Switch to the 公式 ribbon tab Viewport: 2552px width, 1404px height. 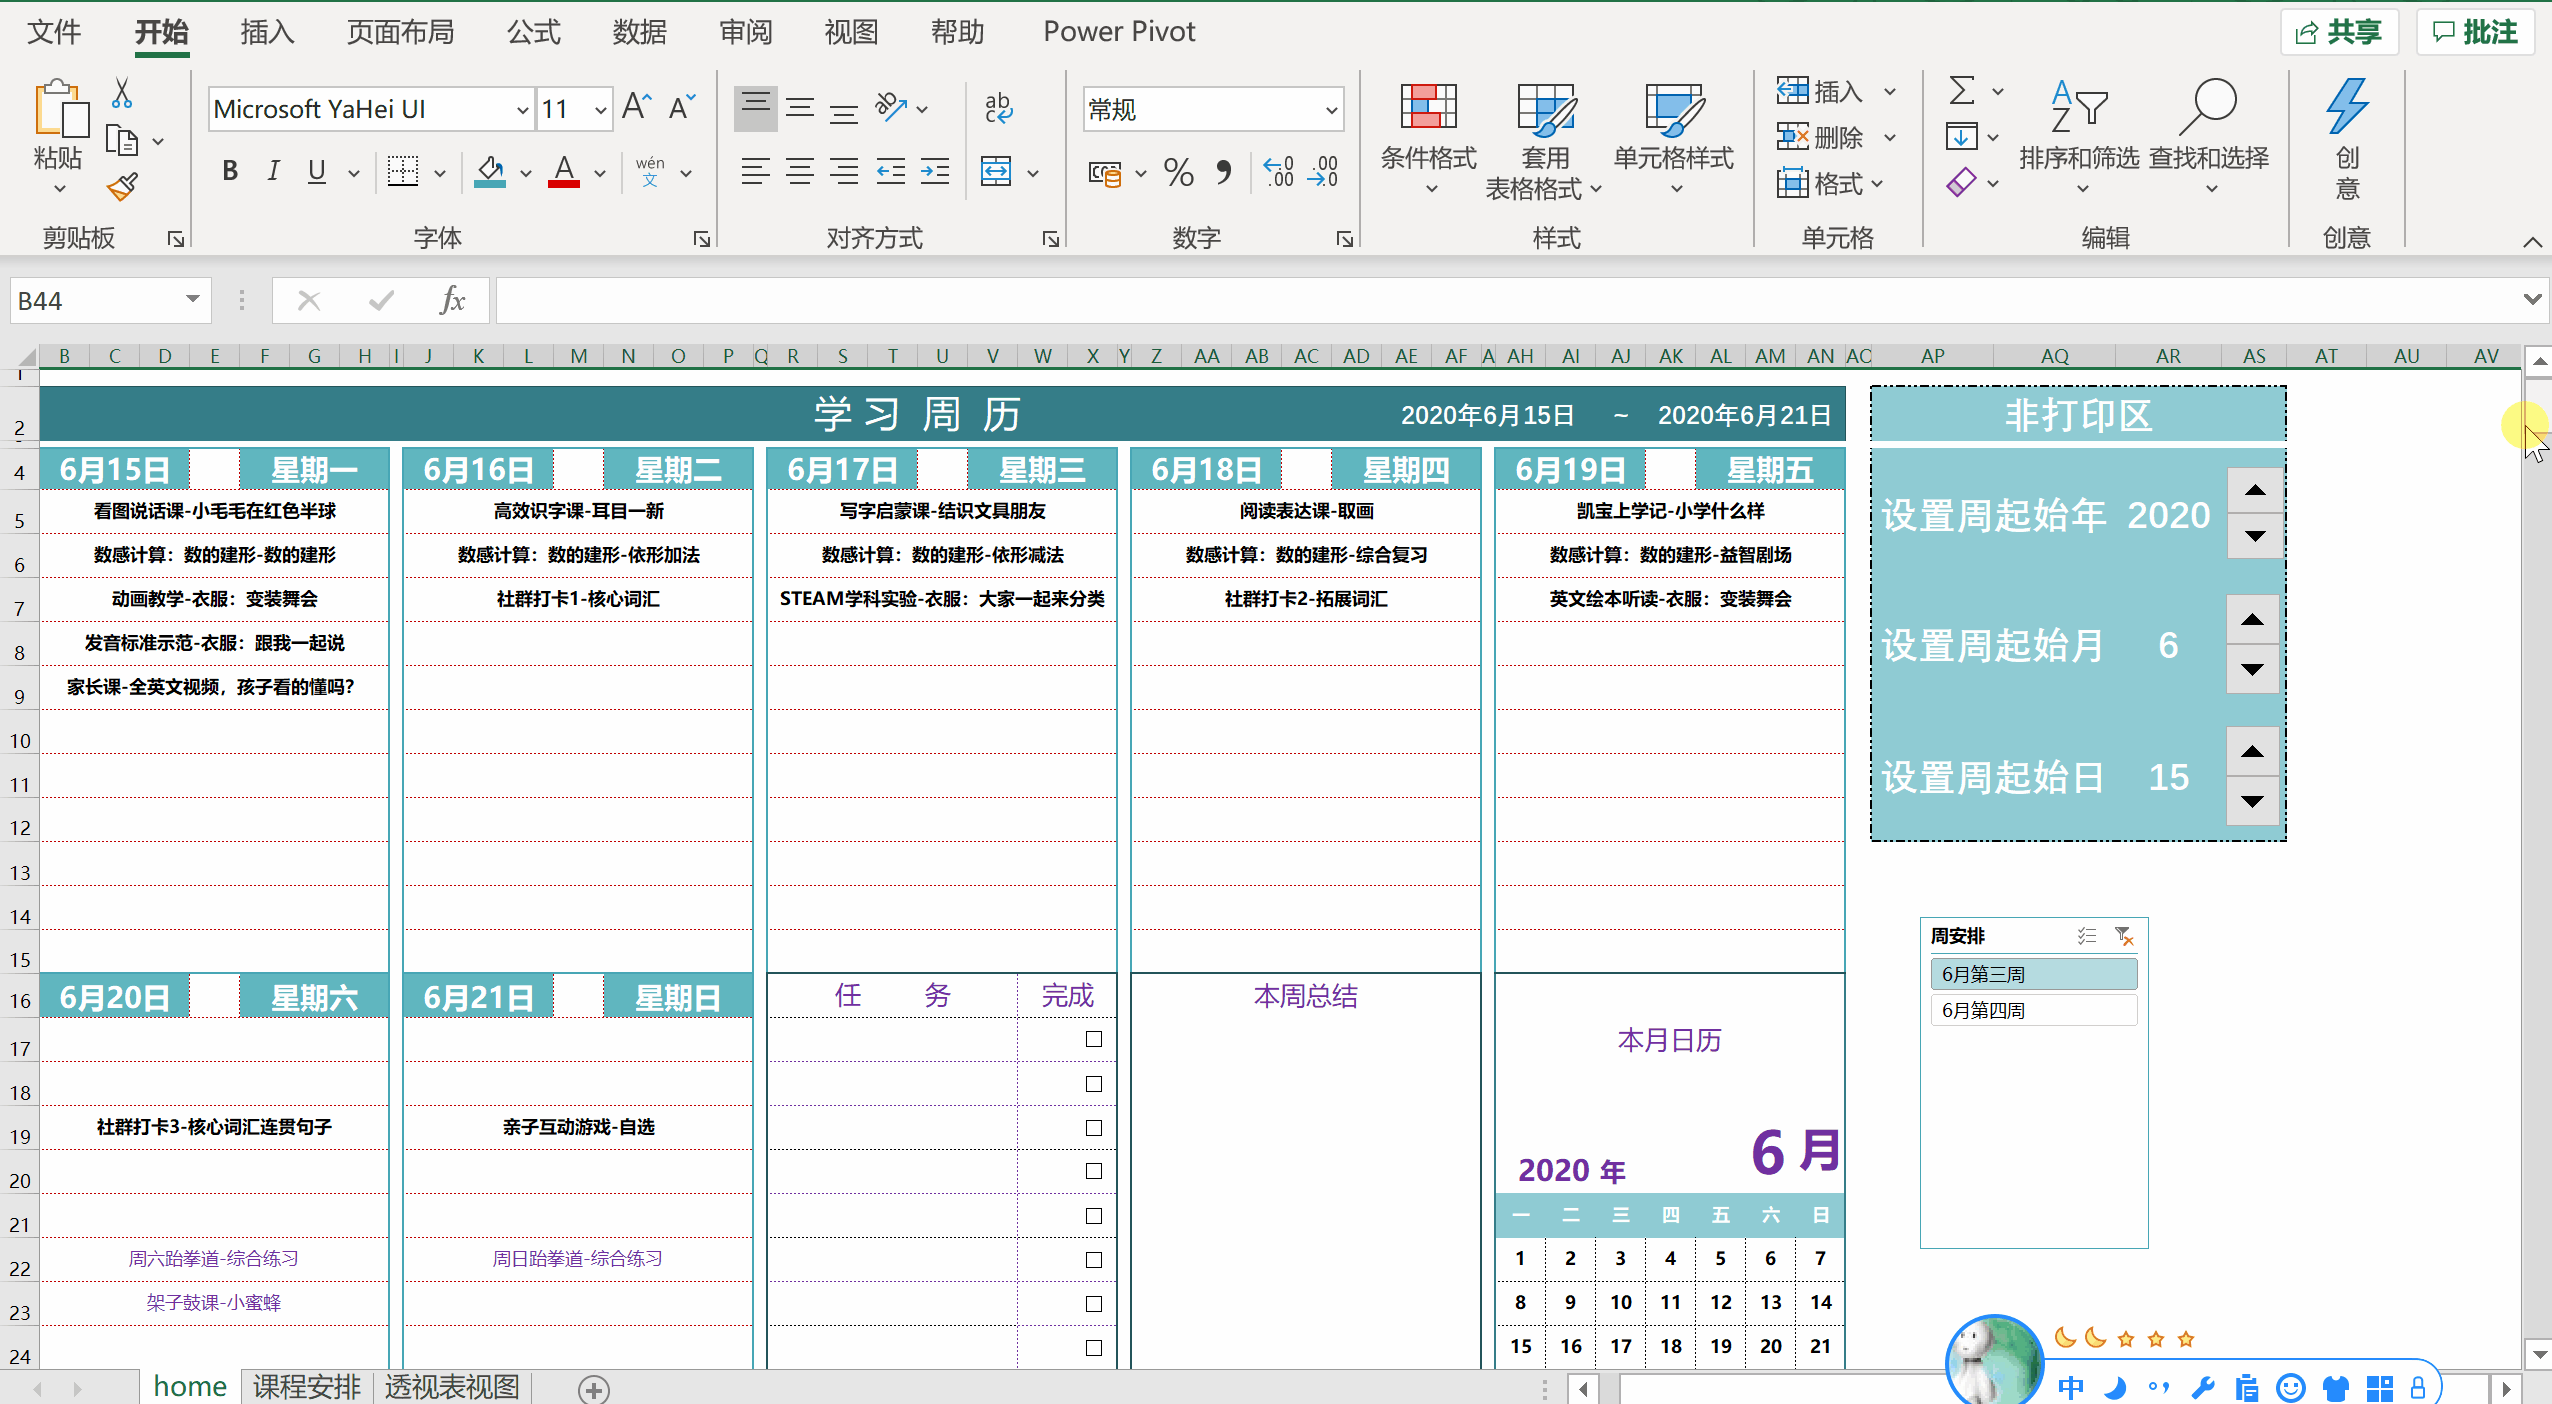coord(533,32)
